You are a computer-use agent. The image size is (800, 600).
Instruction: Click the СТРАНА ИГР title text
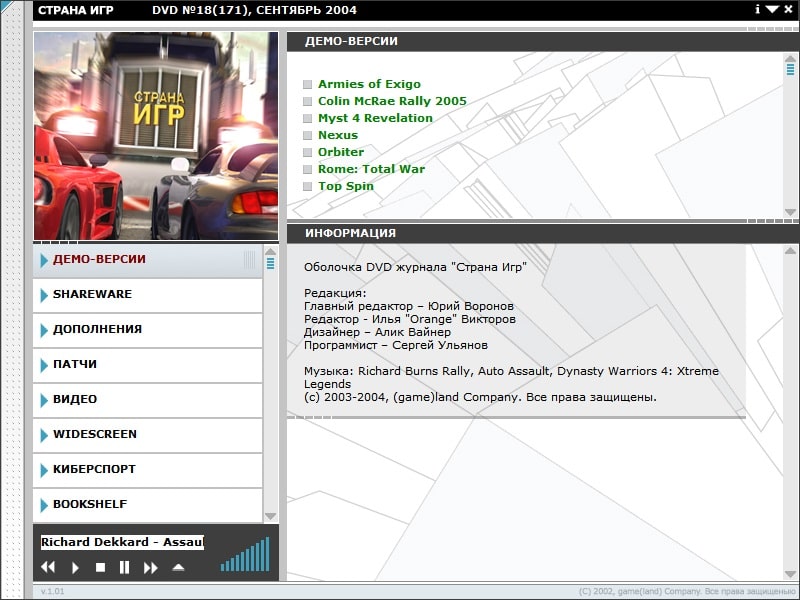tap(76, 10)
